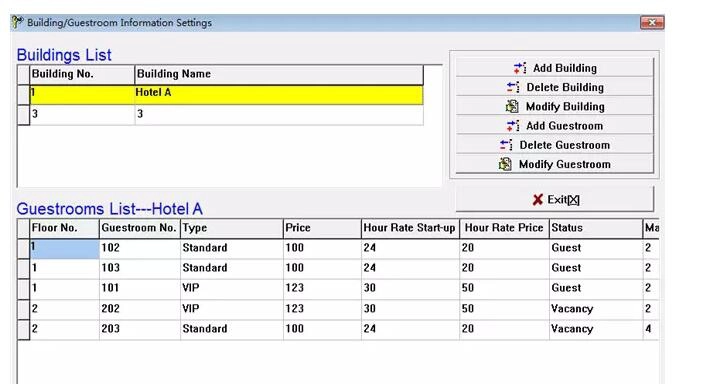Screen dimensions: 702x384
Task: Click the Building No. column header
Action: coord(82,74)
